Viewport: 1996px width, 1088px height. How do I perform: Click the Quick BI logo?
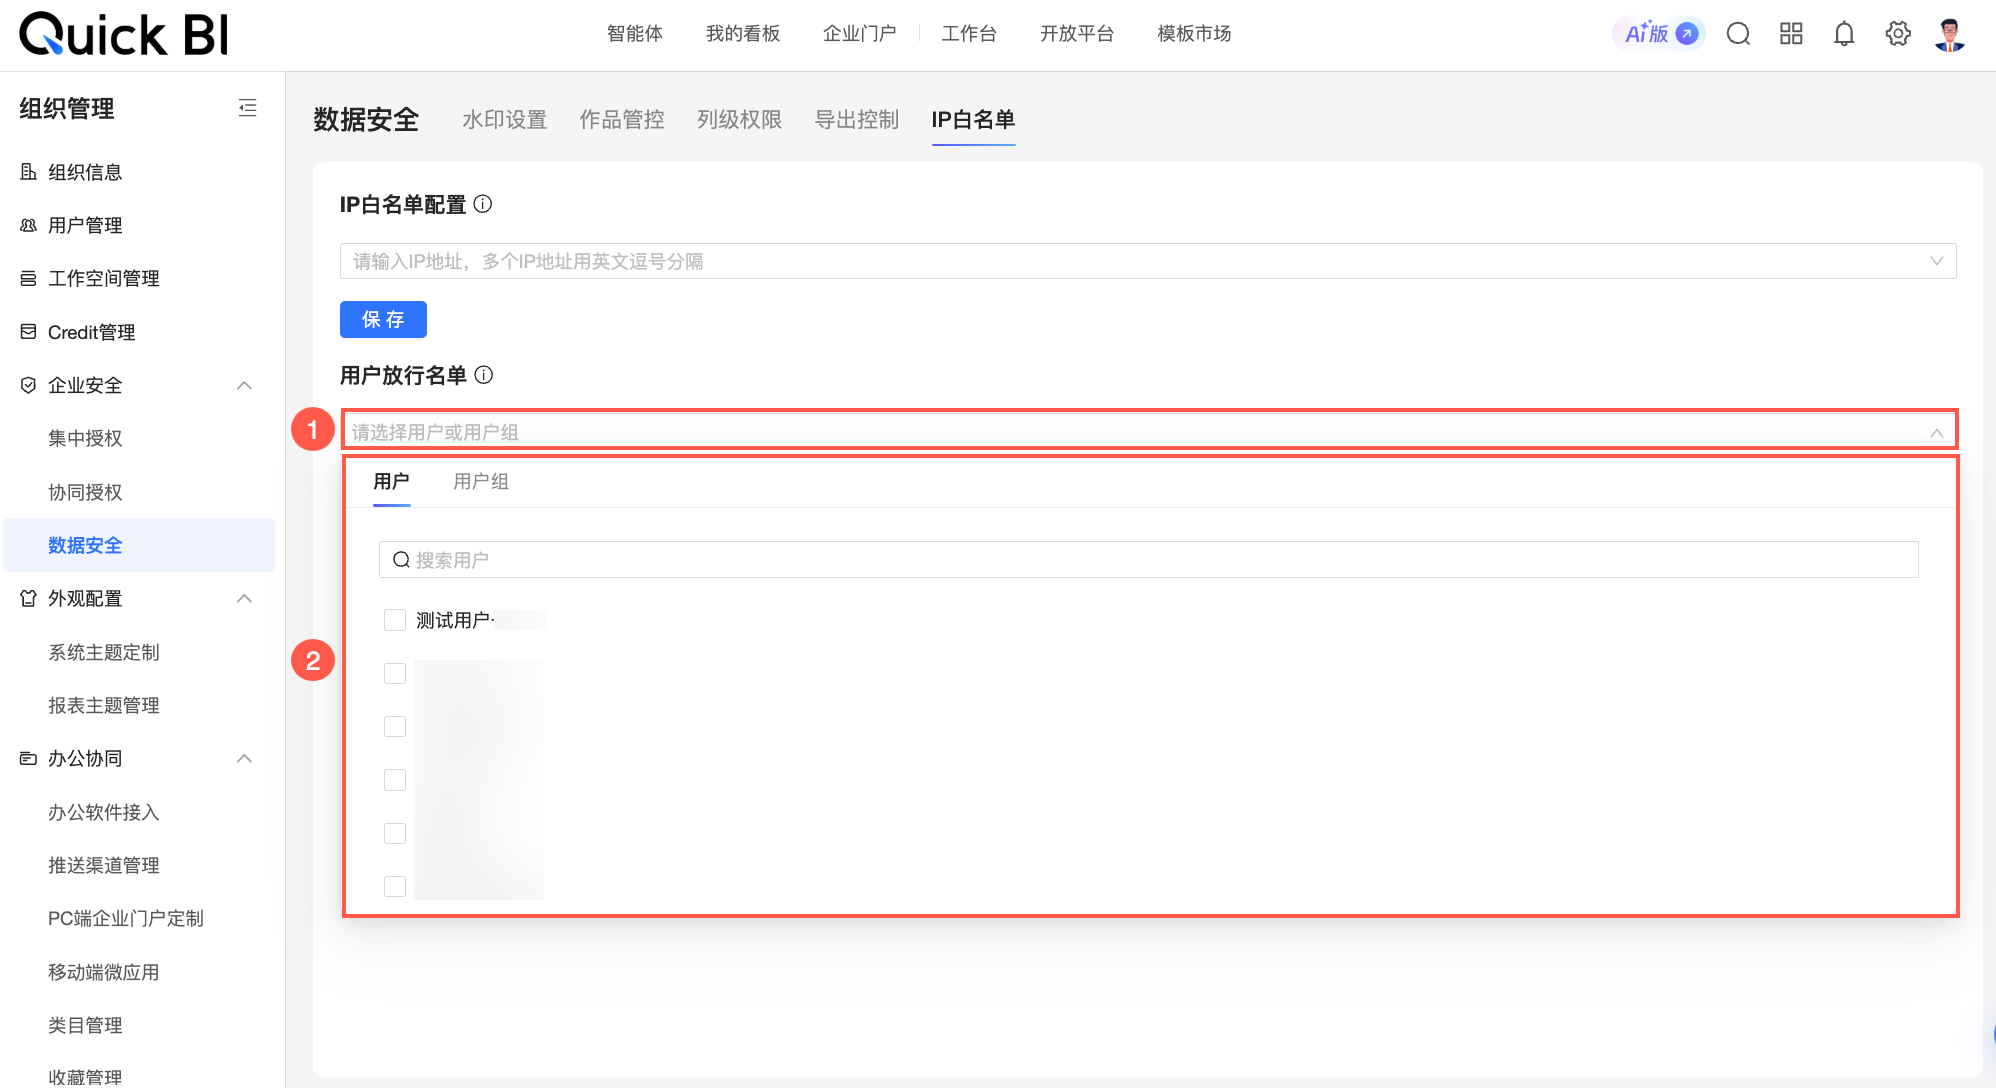point(124,34)
